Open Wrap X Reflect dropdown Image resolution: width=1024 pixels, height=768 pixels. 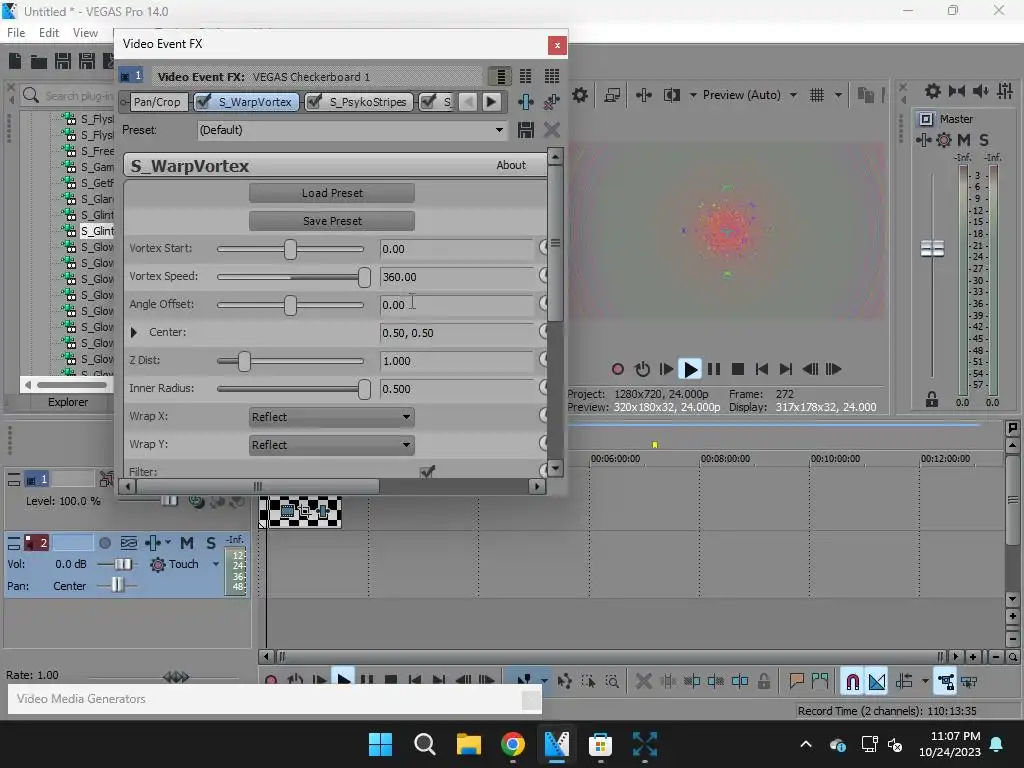pyautogui.click(x=332, y=417)
